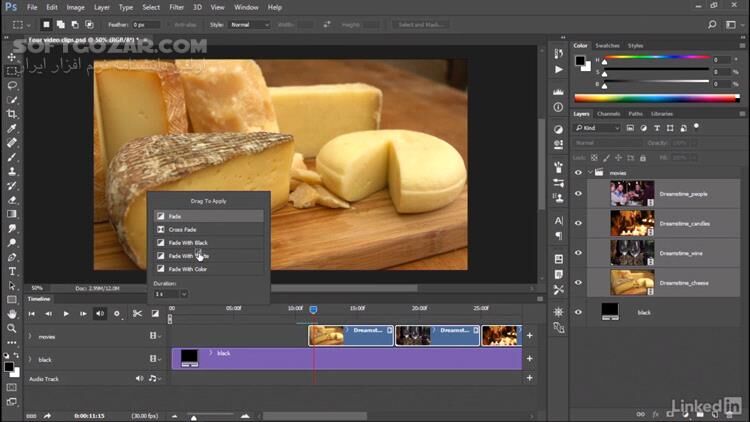Open timeline settings gear icon

[117, 313]
